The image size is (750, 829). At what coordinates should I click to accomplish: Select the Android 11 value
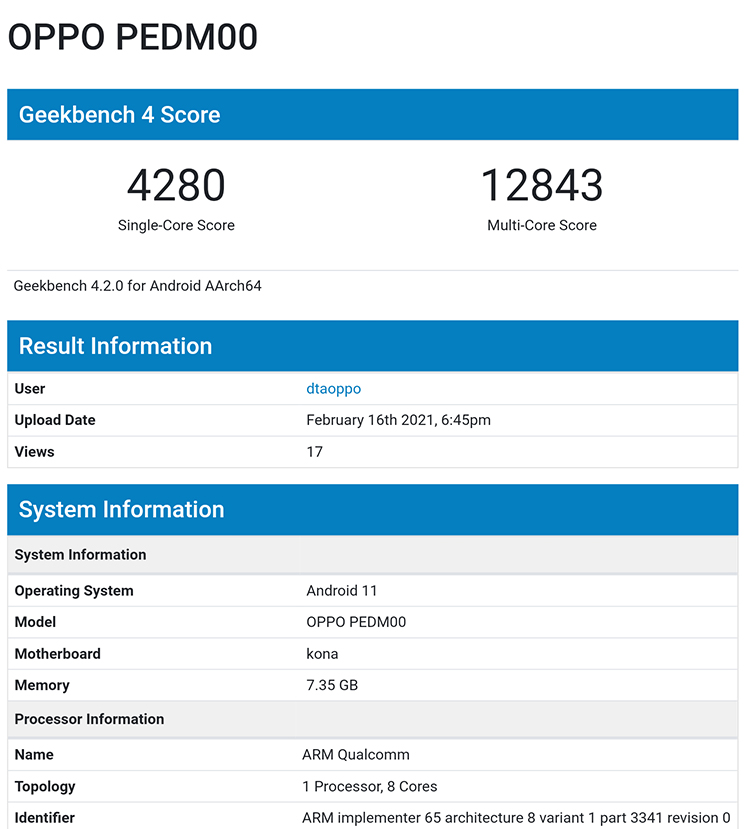(x=342, y=591)
